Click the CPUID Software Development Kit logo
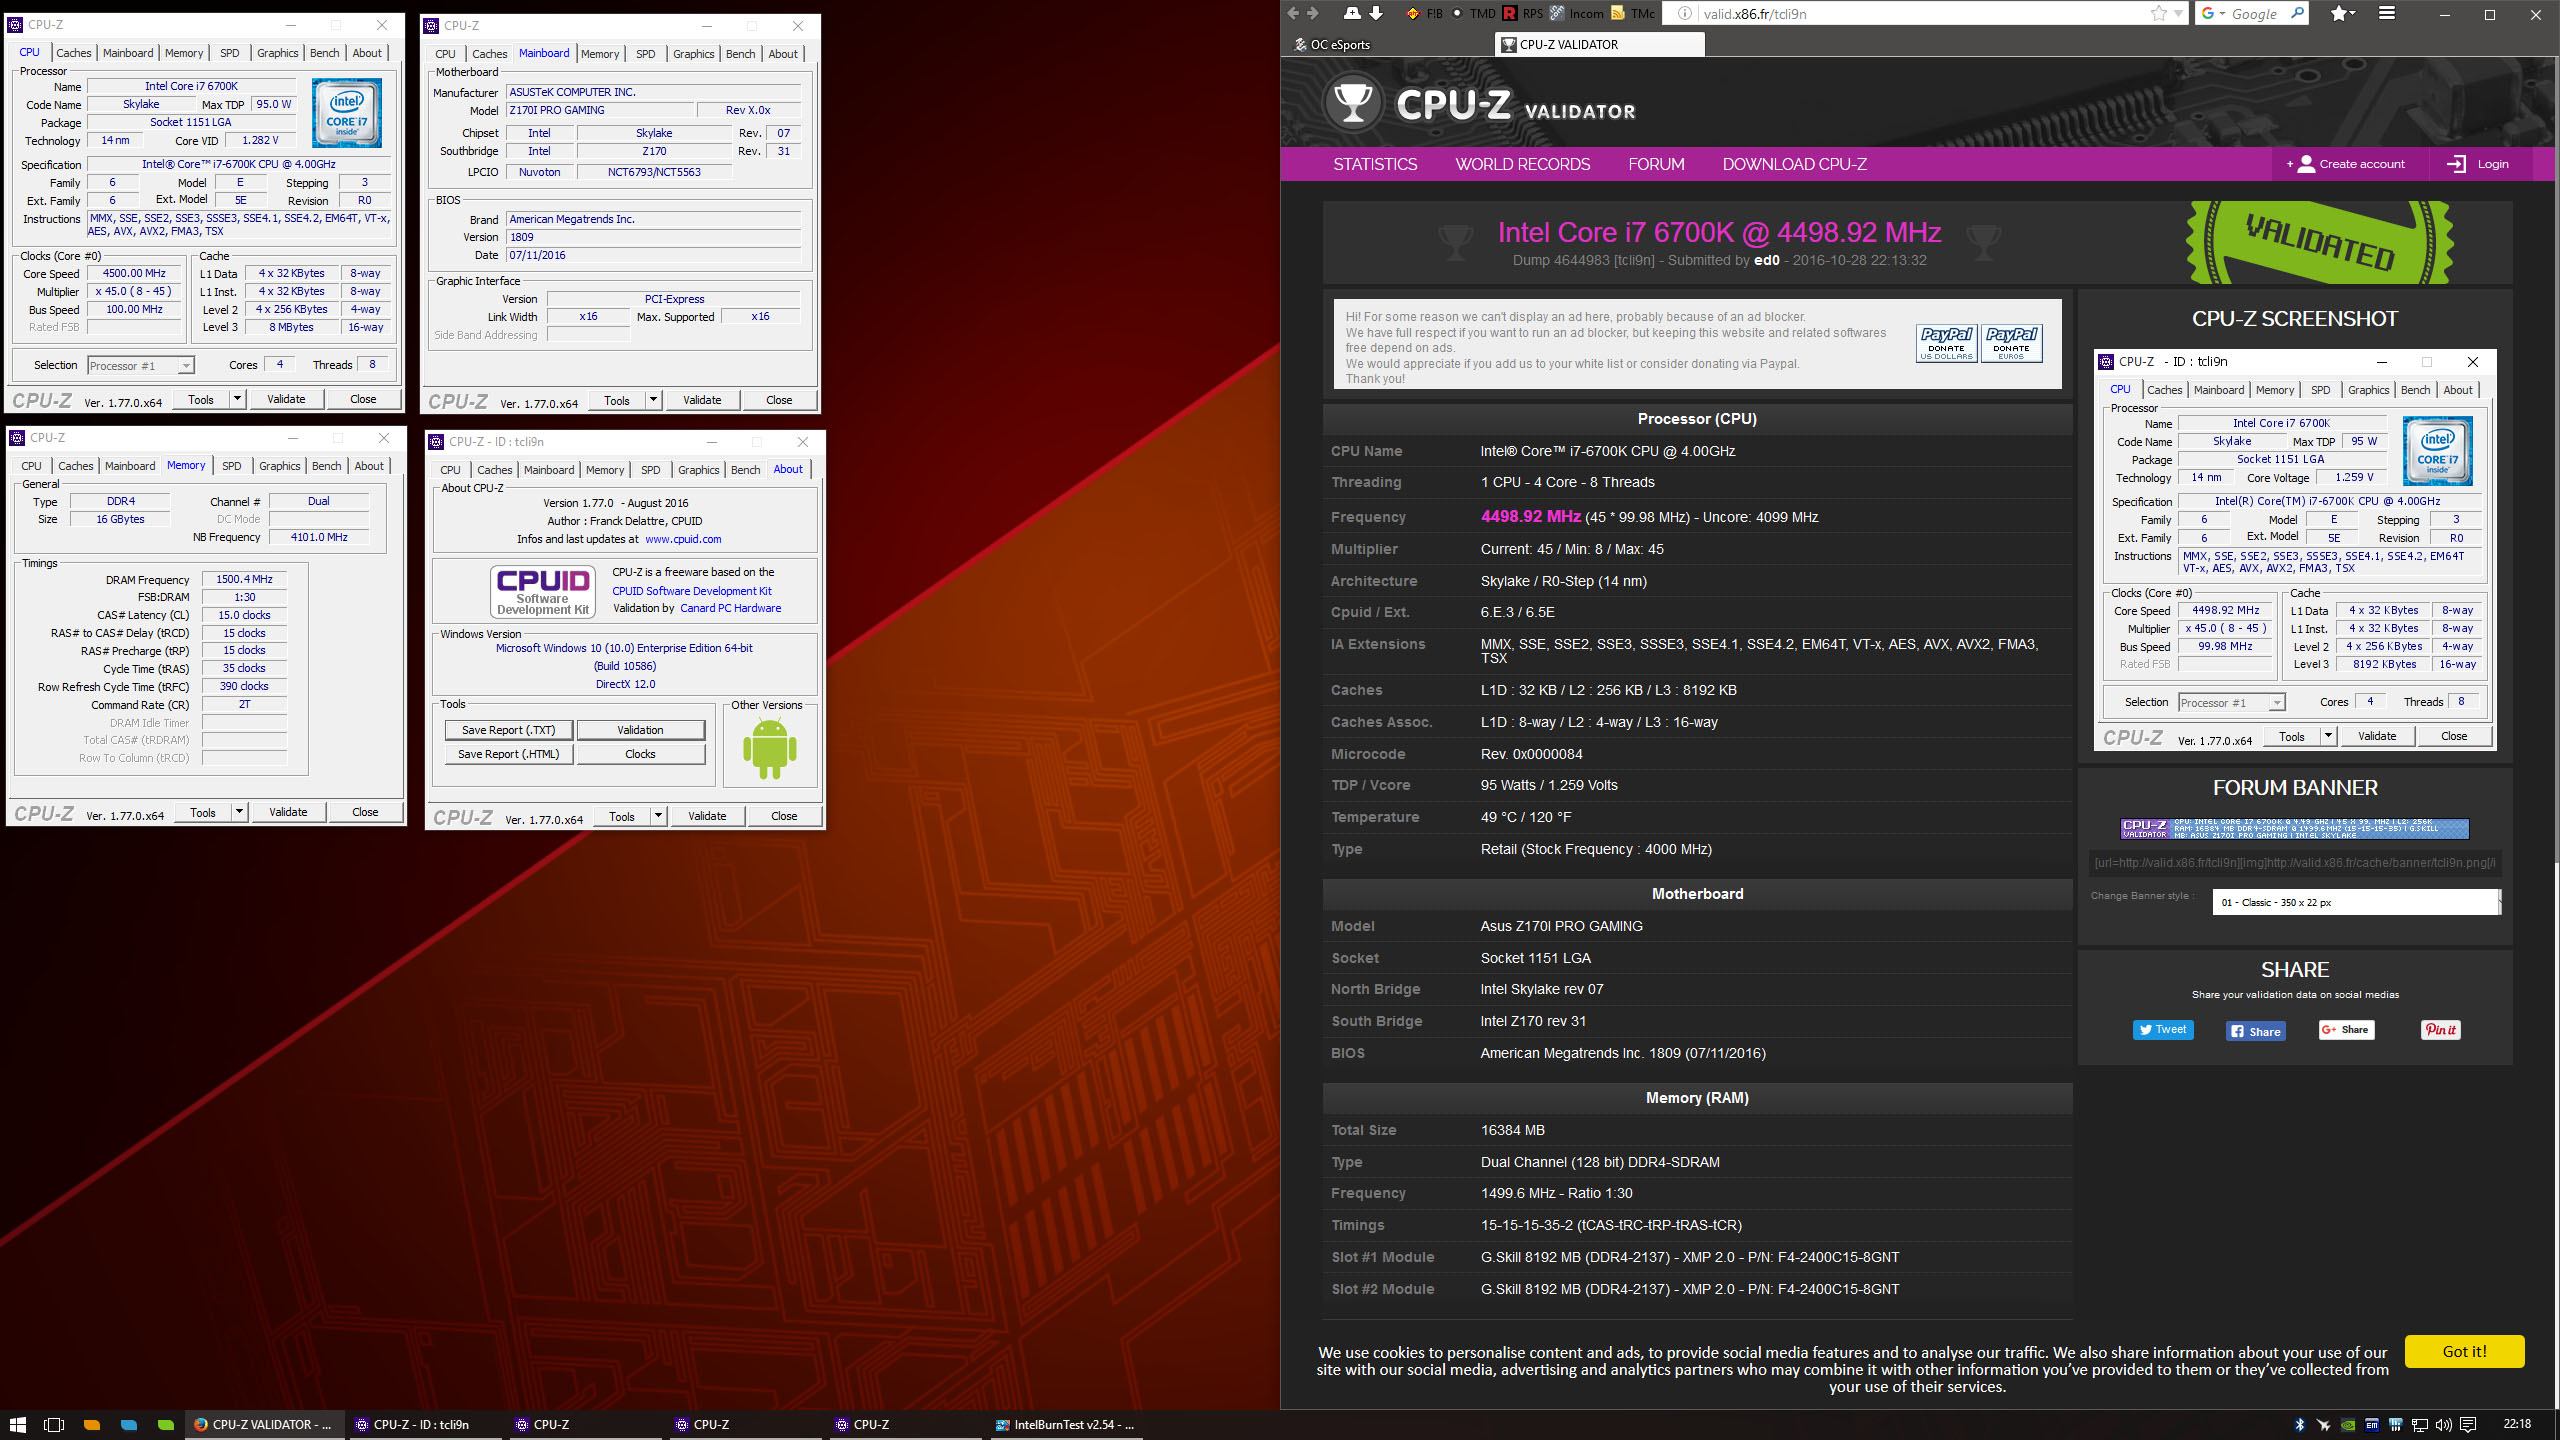This screenshot has height=1440, width=2560. pos(543,591)
